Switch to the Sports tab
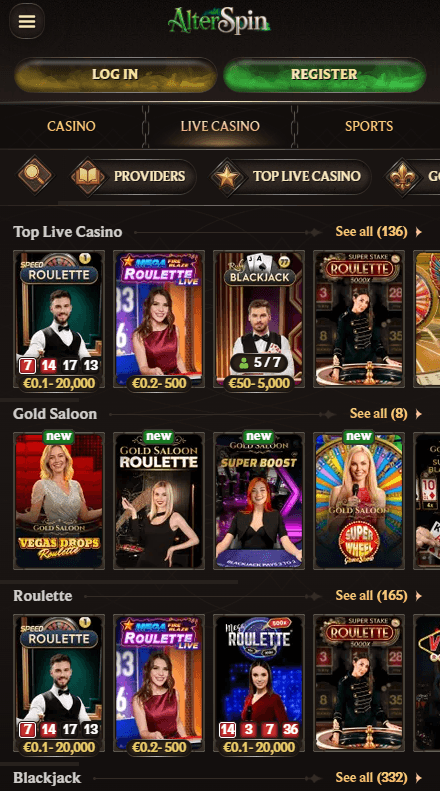The width and height of the screenshot is (440, 791). 369,126
